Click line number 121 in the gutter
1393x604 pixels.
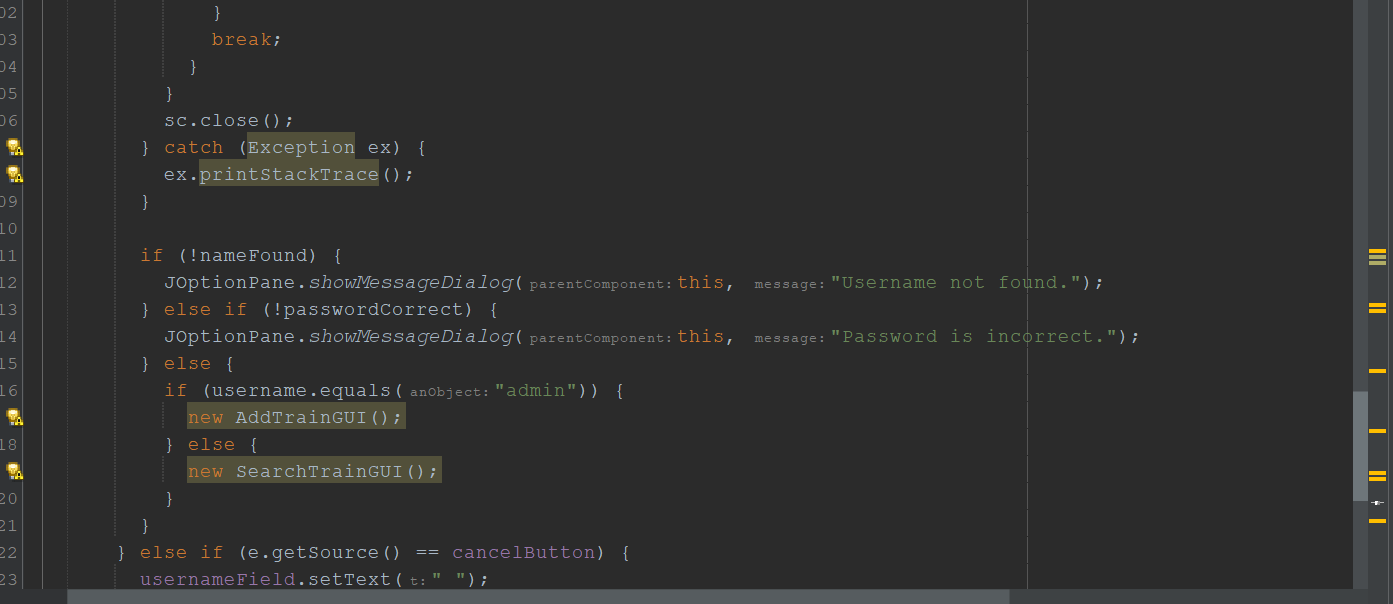[8, 525]
